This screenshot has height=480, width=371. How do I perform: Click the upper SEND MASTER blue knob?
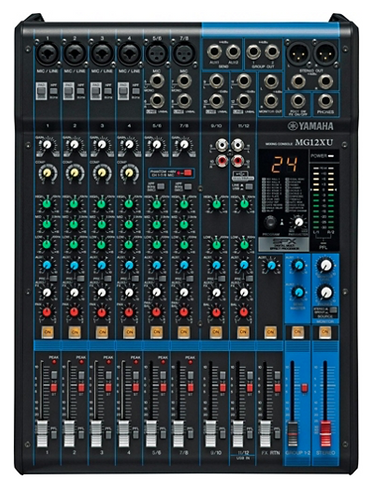[298, 265]
